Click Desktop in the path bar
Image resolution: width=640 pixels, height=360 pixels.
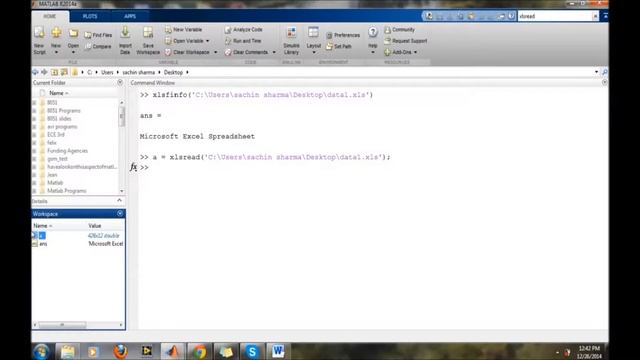point(173,72)
